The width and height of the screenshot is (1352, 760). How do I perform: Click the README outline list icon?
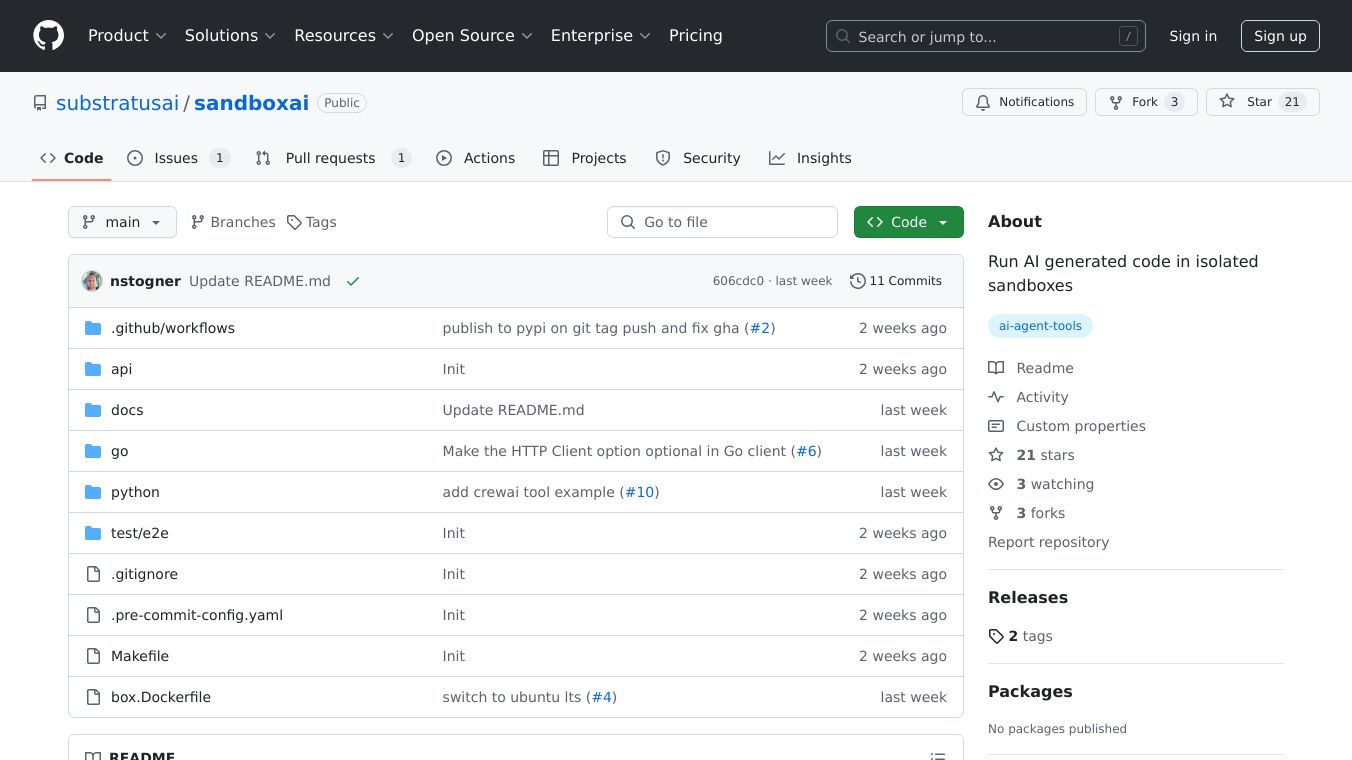click(937, 756)
